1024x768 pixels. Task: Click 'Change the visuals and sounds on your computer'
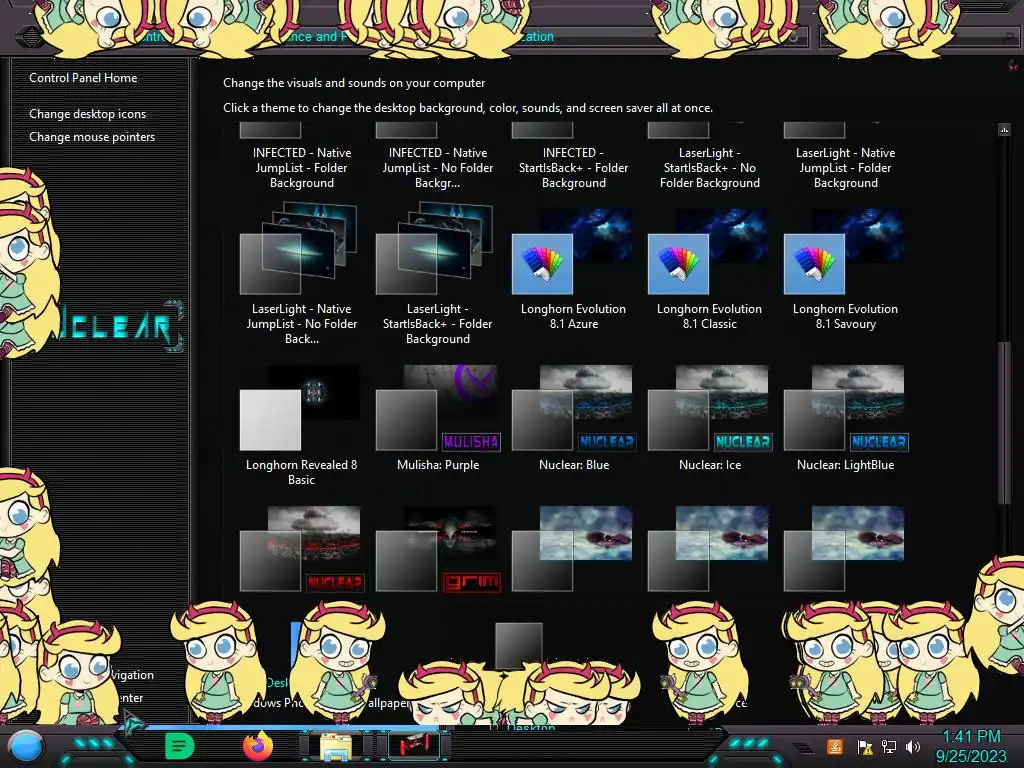(x=354, y=83)
